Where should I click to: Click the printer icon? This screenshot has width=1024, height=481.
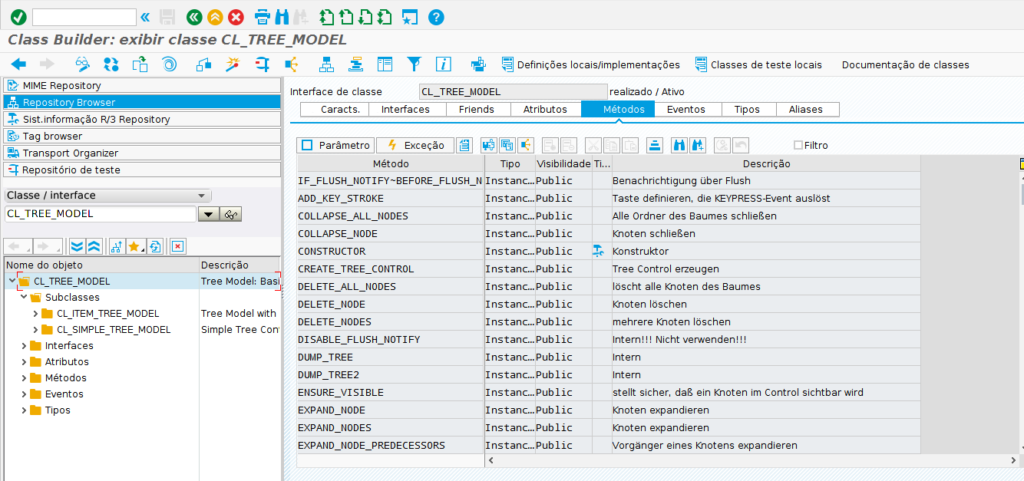coord(262,17)
